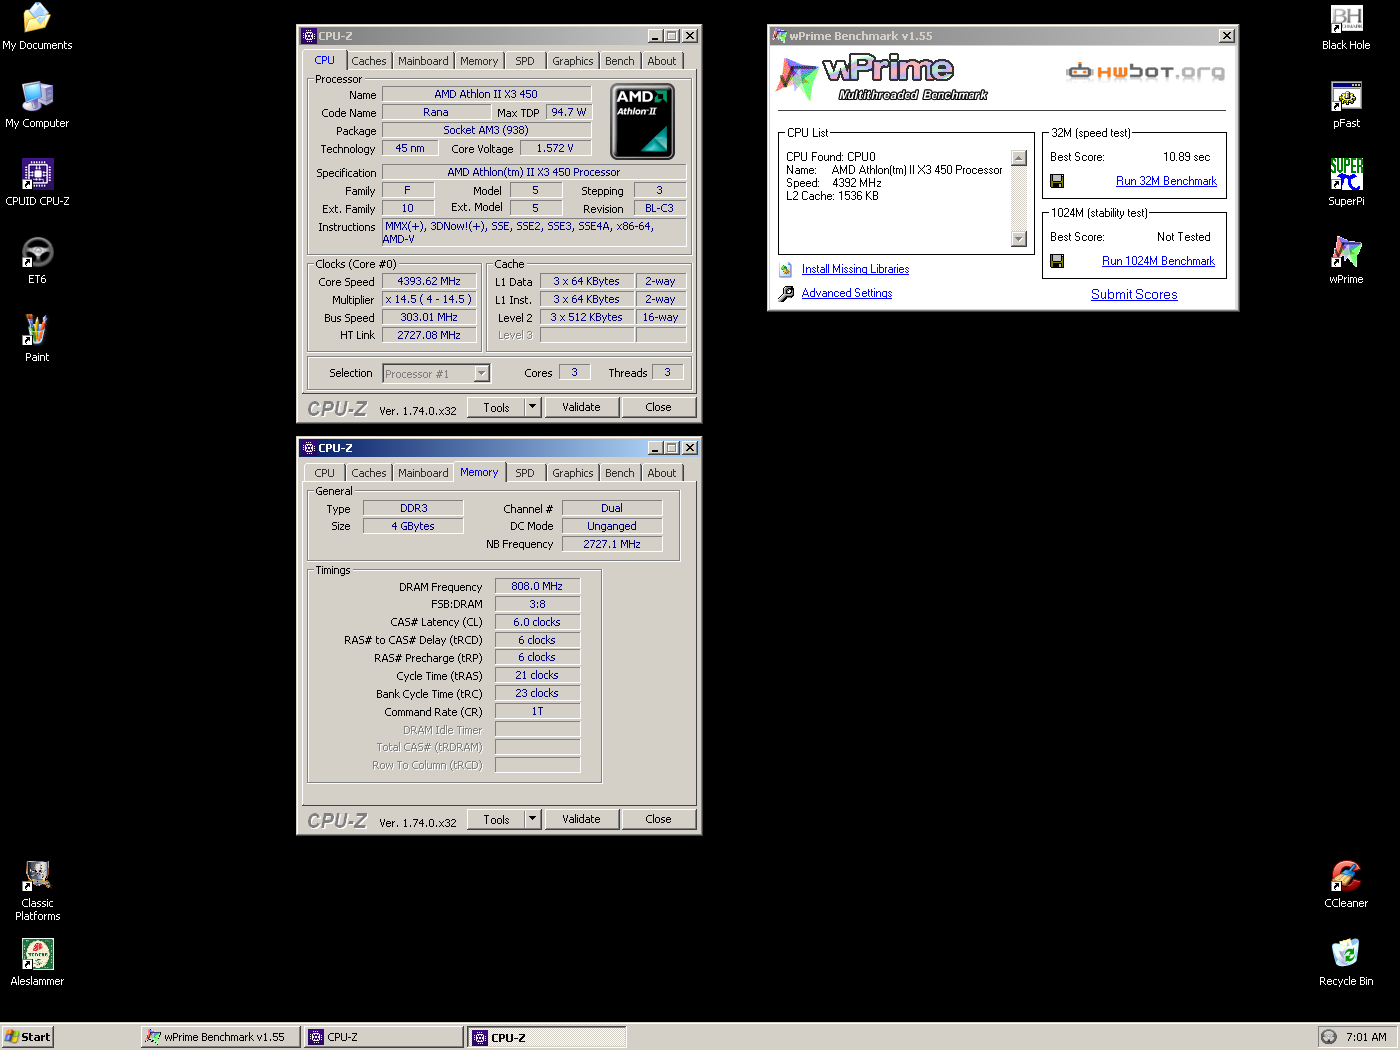Close the wPrime Benchmark window
Viewport: 1400px width, 1050px height.
(1227, 36)
